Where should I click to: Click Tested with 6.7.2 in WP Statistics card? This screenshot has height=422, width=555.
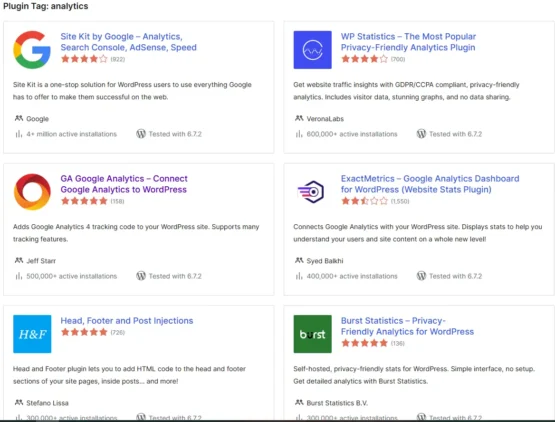[x=456, y=134]
